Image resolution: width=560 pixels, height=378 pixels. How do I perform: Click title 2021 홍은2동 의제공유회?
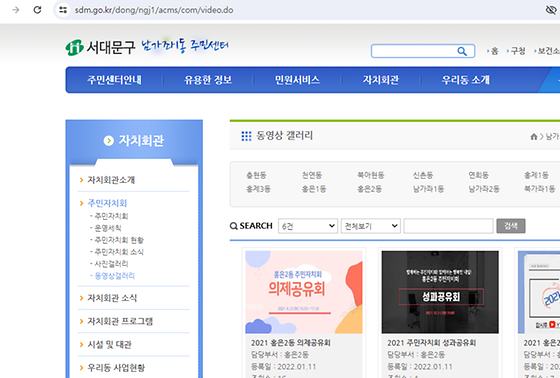point(291,343)
